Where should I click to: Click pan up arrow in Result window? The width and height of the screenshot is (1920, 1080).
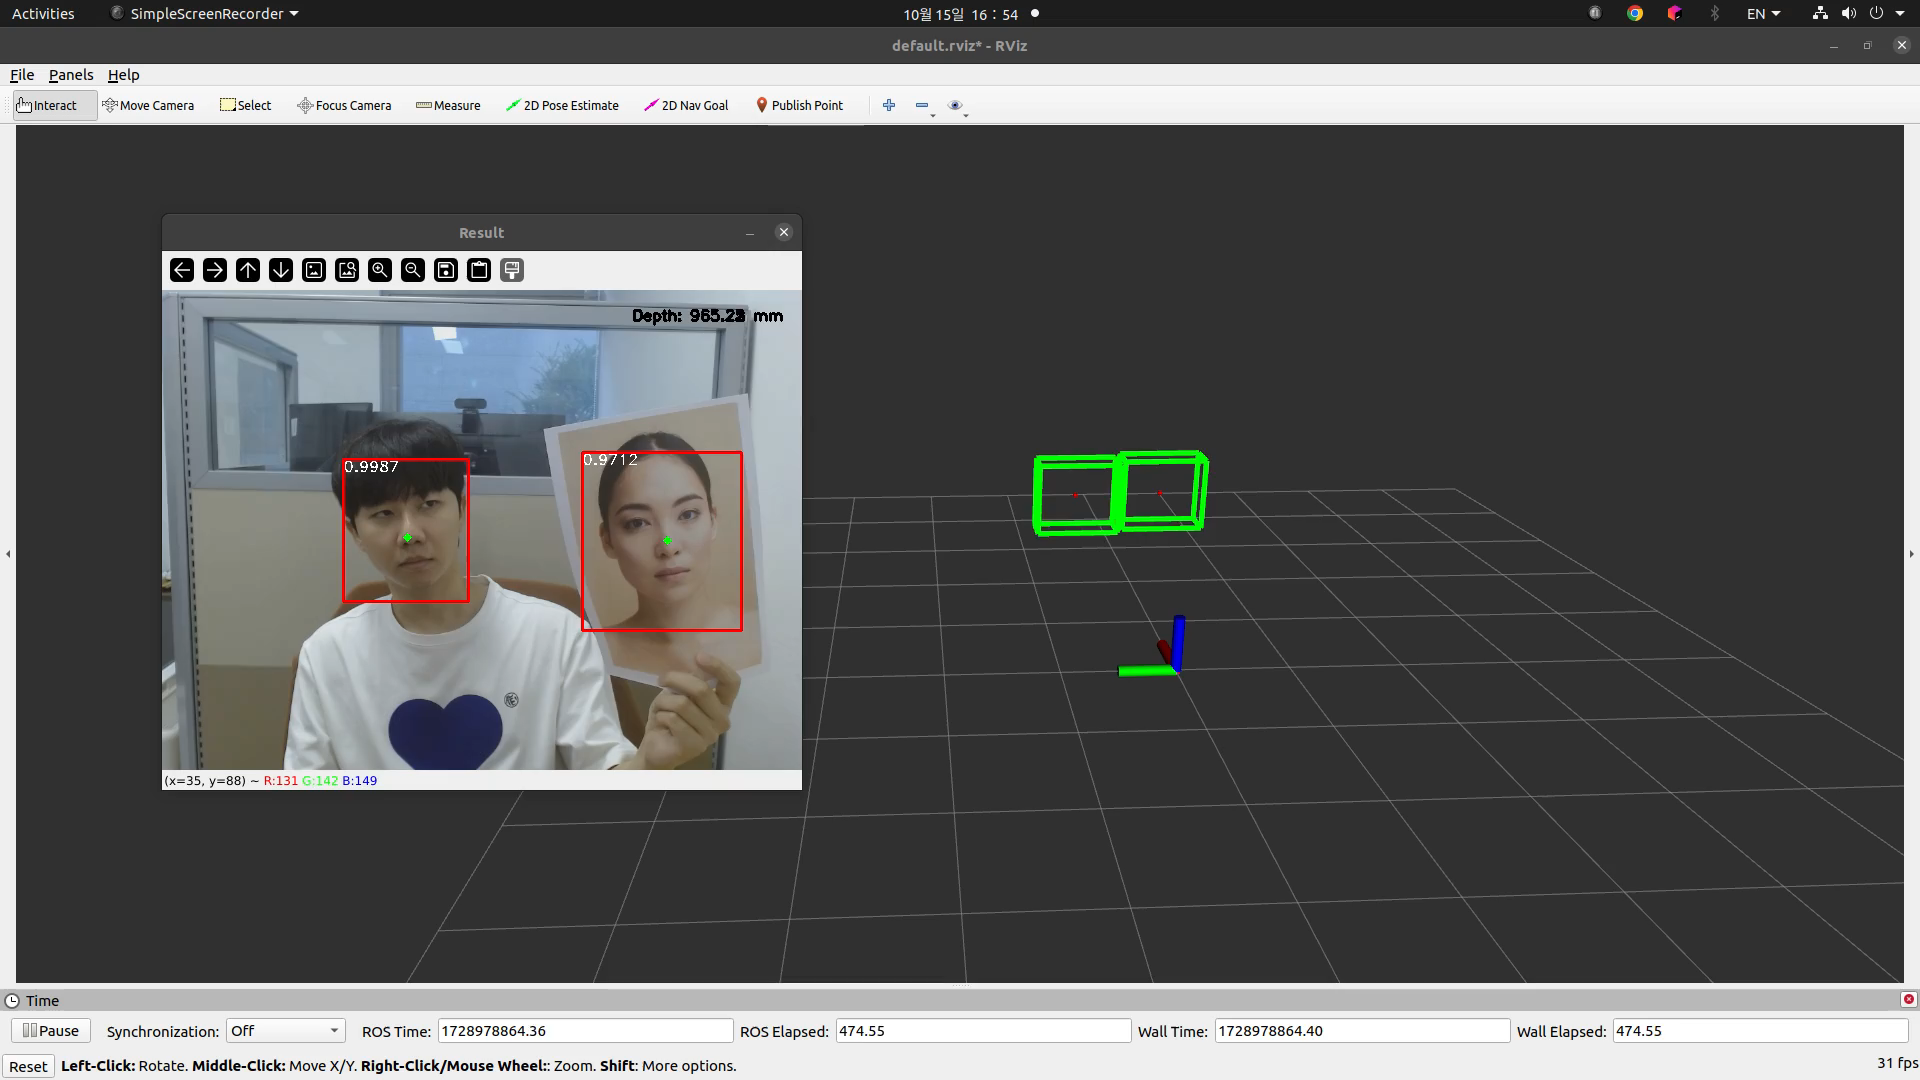pyautogui.click(x=247, y=270)
